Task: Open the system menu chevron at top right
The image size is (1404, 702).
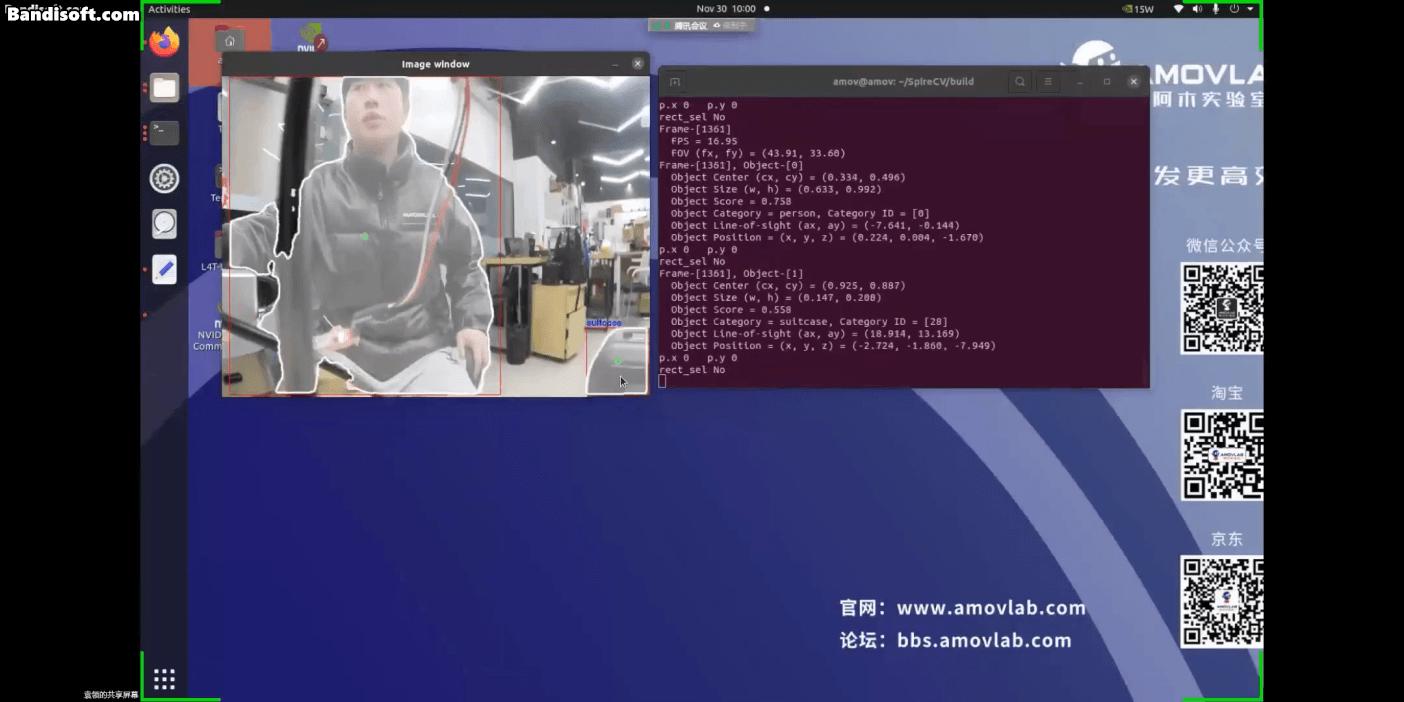Action: (1250, 8)
